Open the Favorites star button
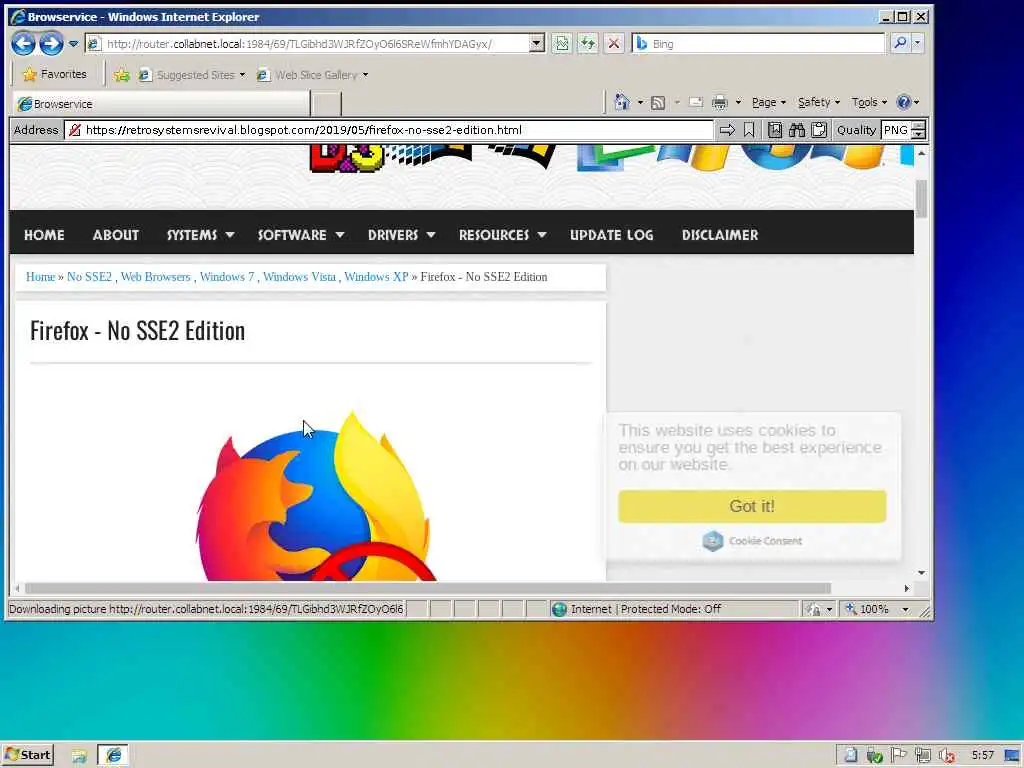The width and height of the screenshot is (1024, 768). point(55,74)
